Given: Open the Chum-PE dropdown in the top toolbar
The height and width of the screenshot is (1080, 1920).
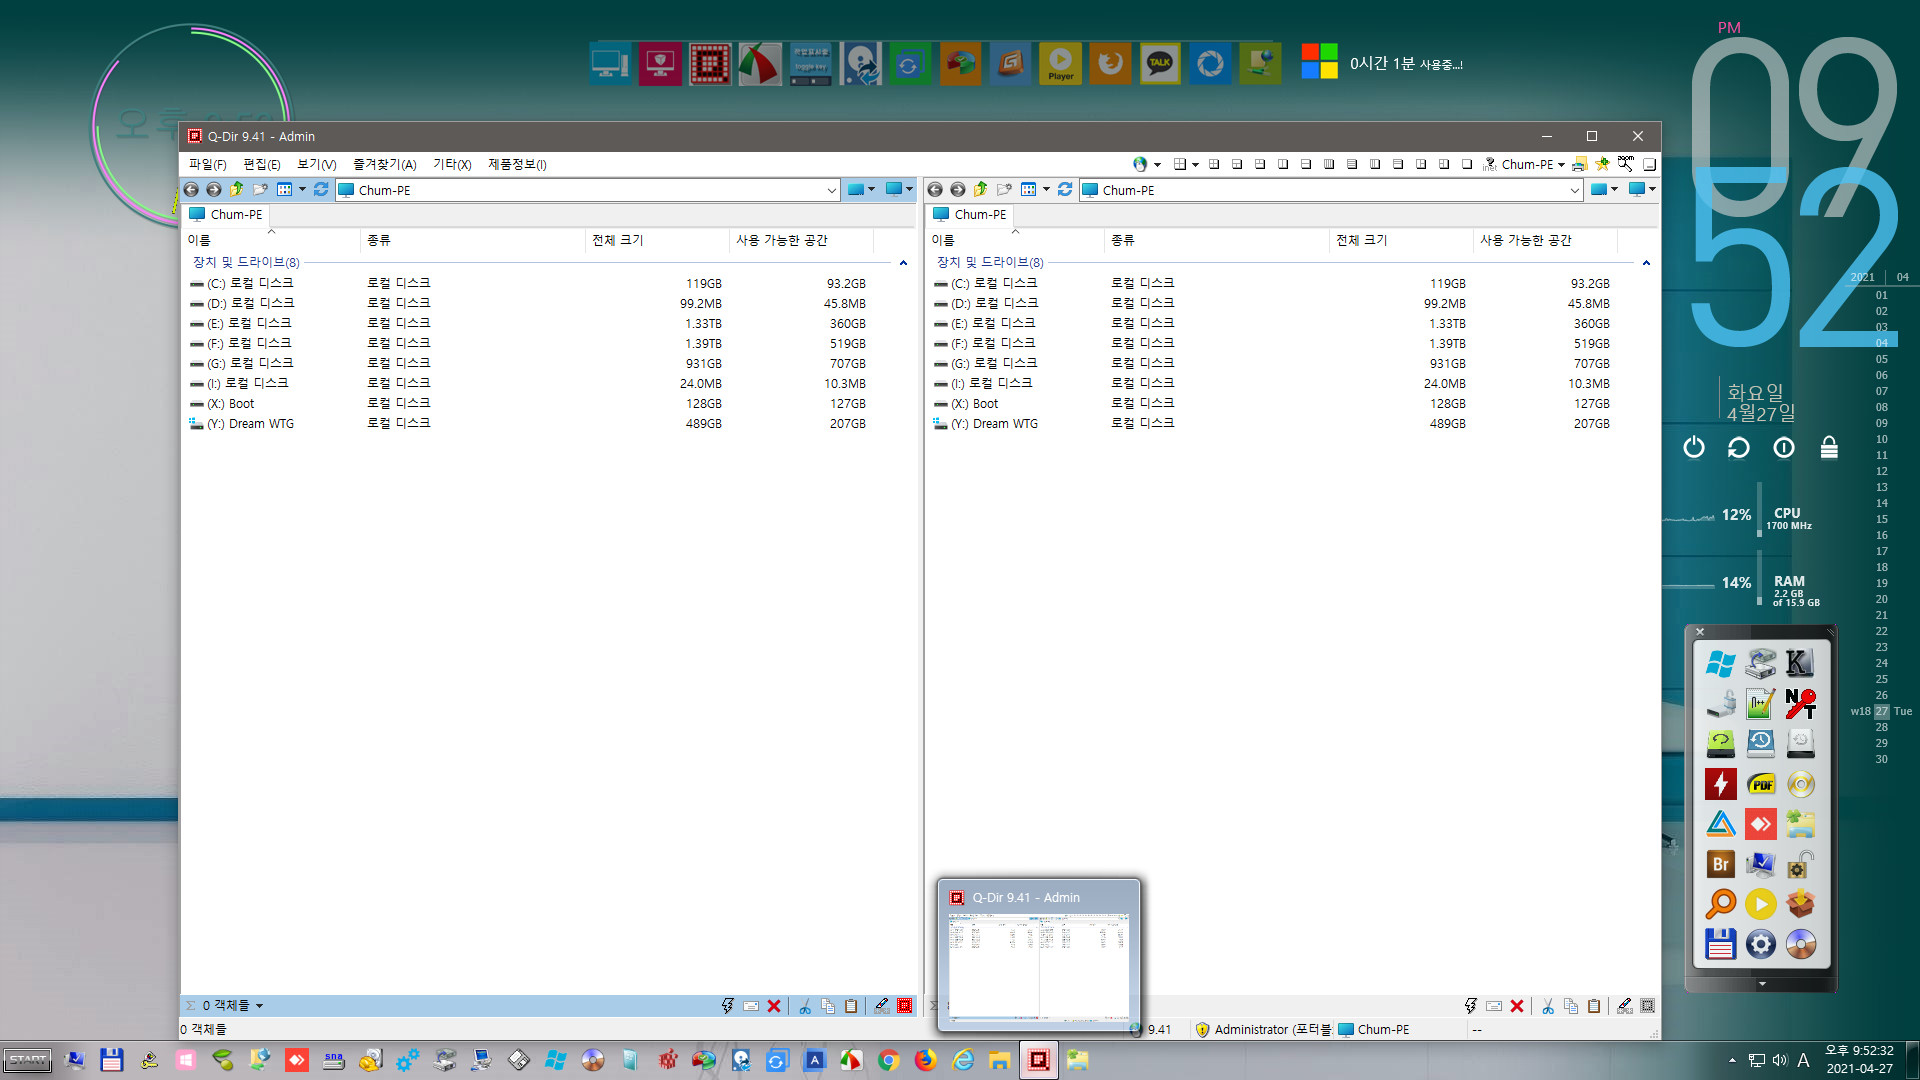Looking at the screenshot, I should click(1561, 165).
